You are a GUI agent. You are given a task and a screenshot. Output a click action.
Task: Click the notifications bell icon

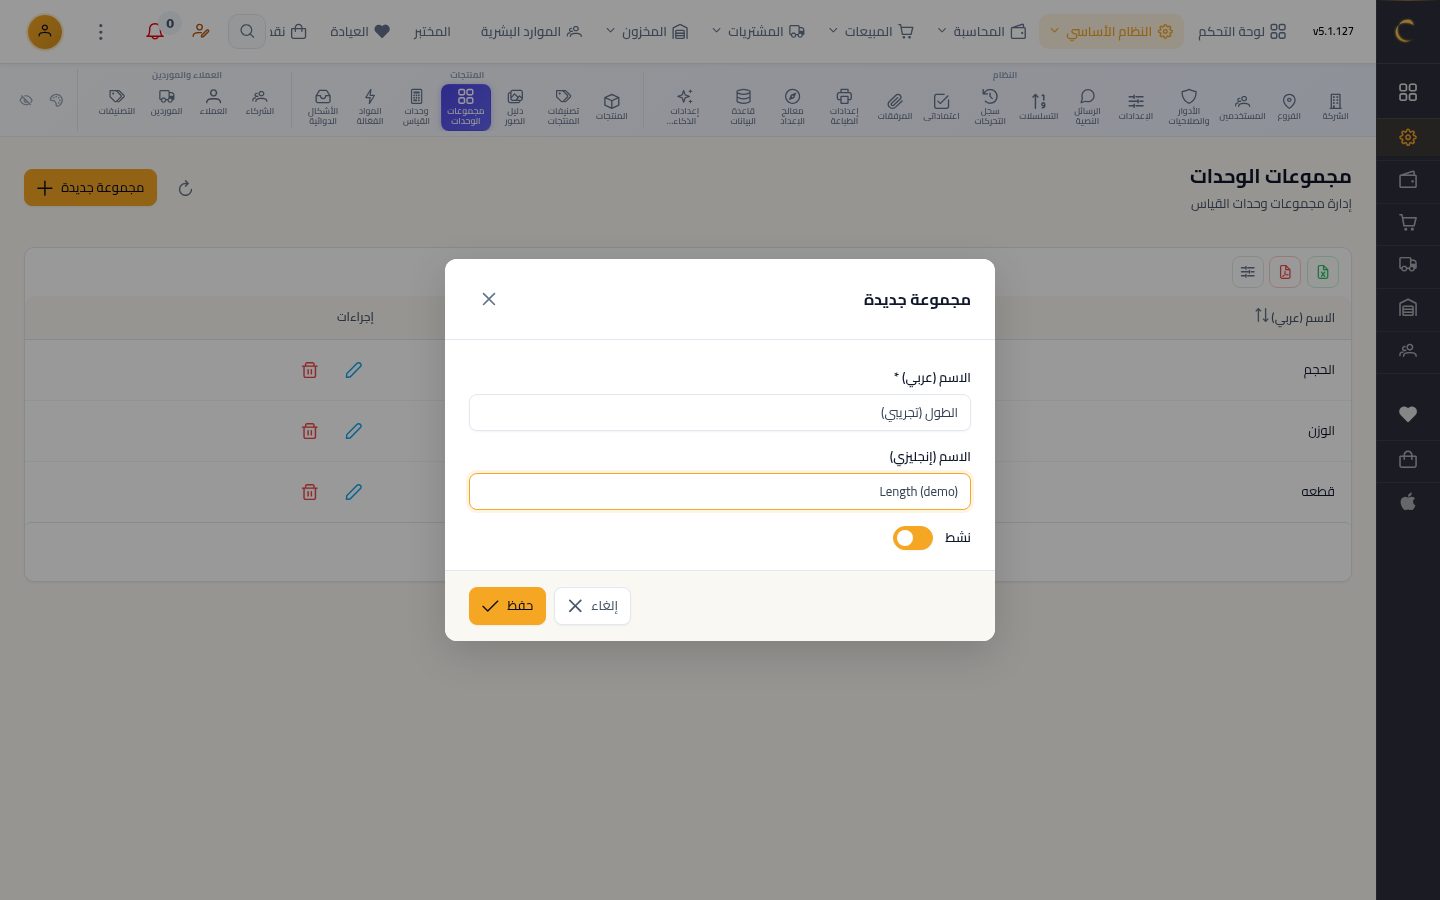click(155, 32)
